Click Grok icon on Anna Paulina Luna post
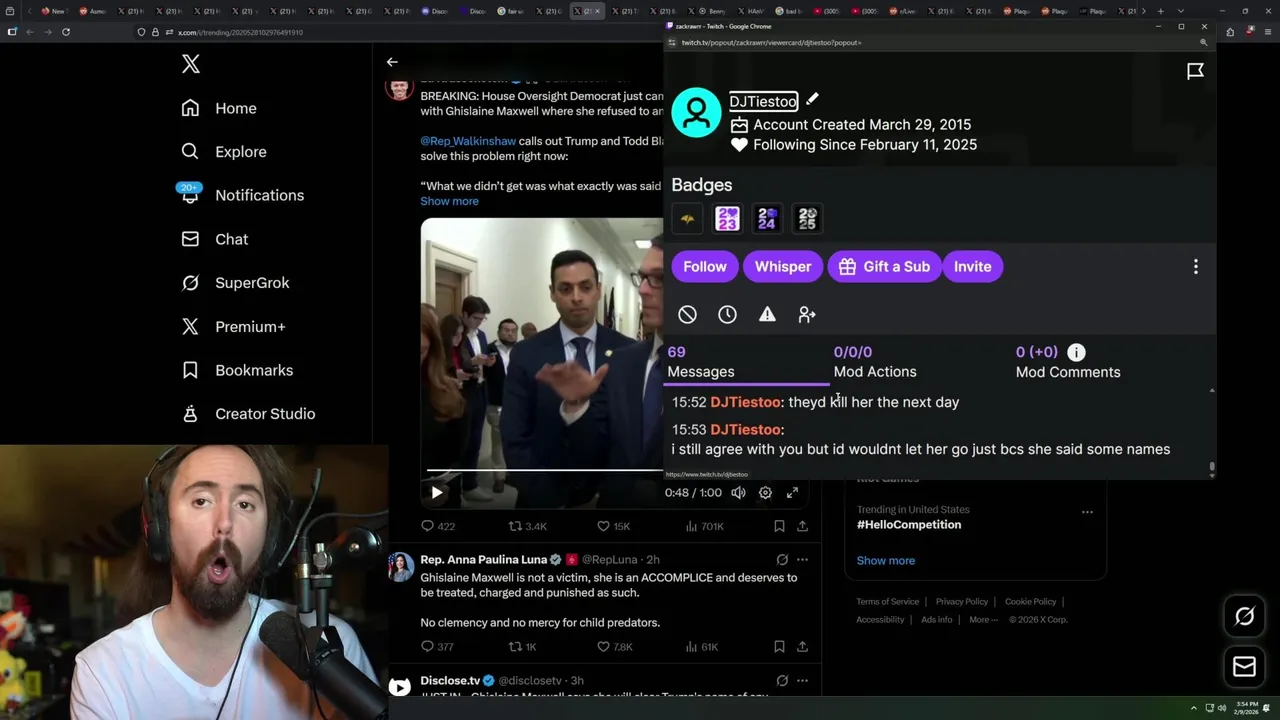1280x720 pixels. click(782, 560)
